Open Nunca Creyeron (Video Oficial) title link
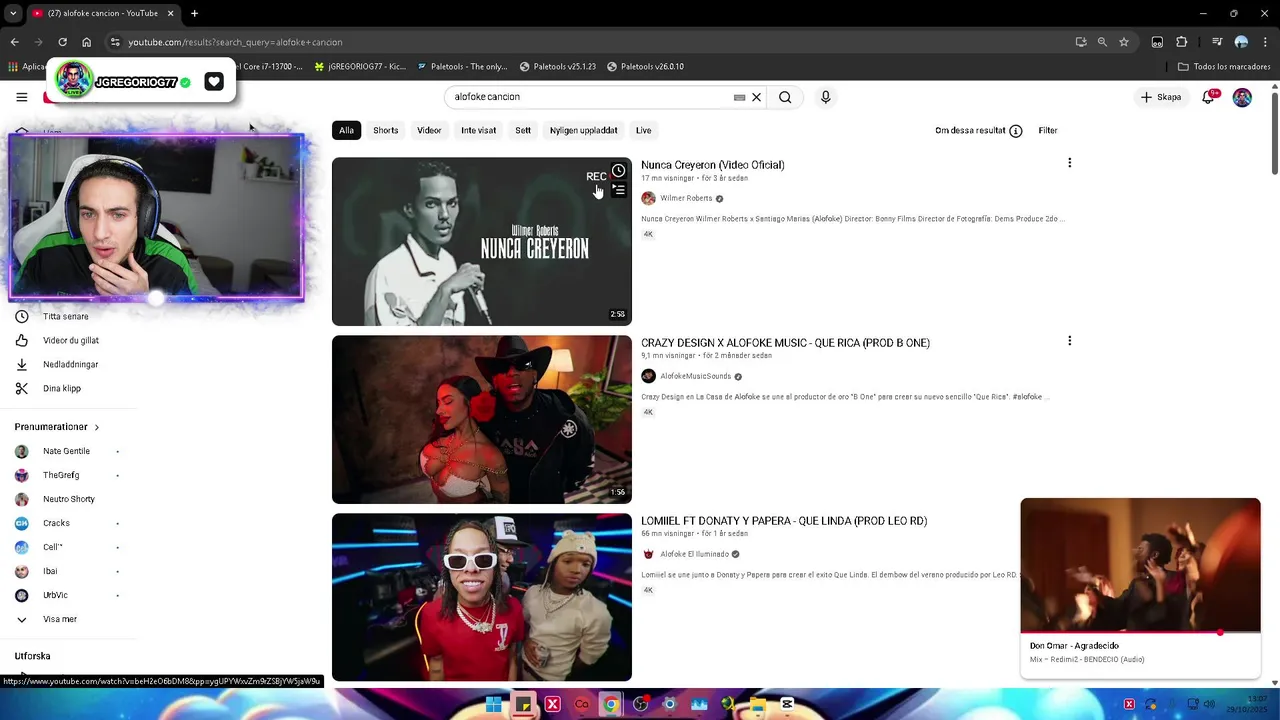The width and height of the screenshot is (1280, 720). (x=712, y=165)
